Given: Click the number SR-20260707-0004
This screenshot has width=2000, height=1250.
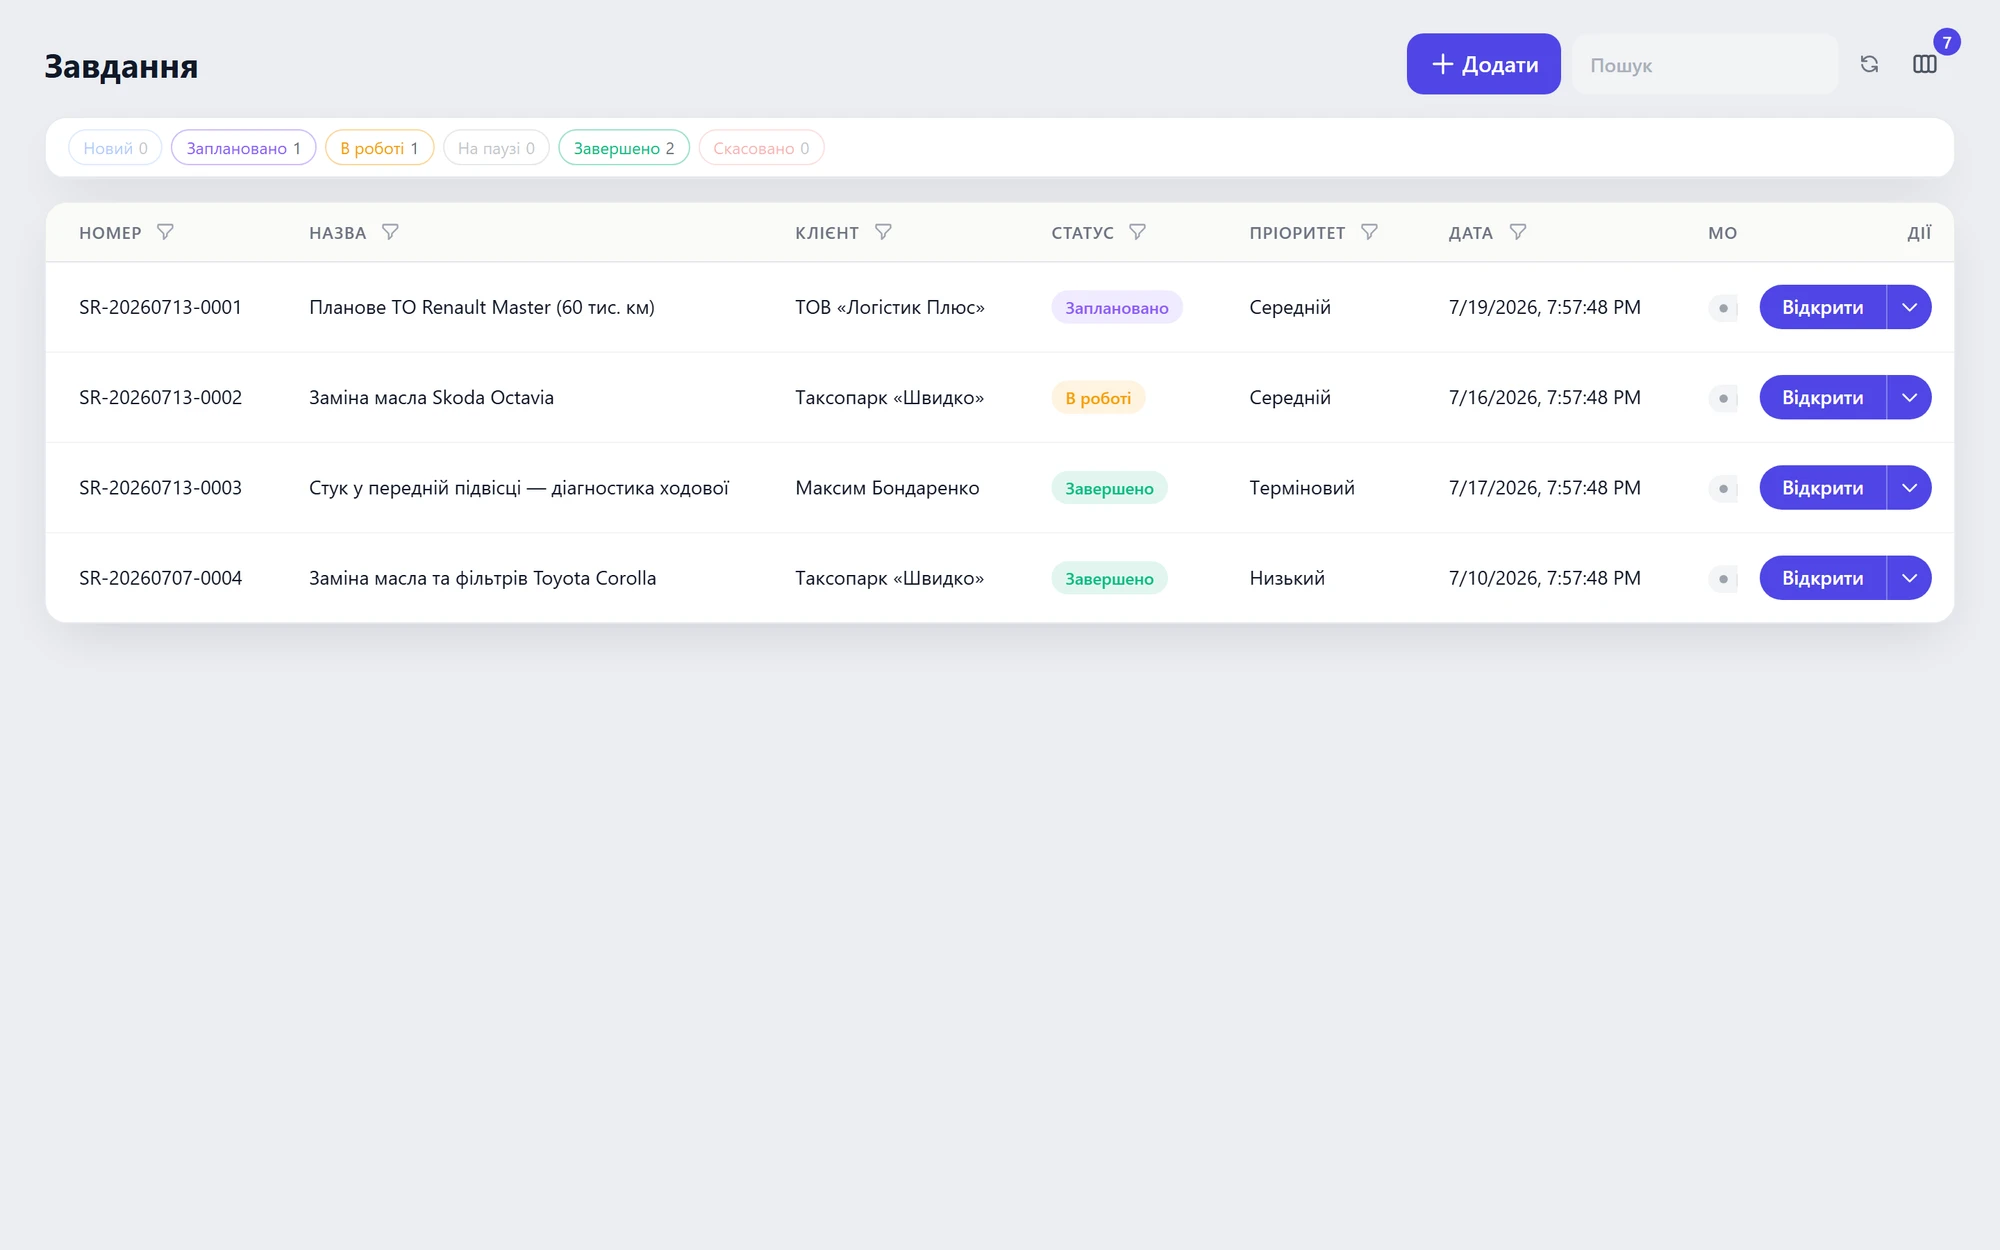Looking at the screenshot, I should pos(160,577).
